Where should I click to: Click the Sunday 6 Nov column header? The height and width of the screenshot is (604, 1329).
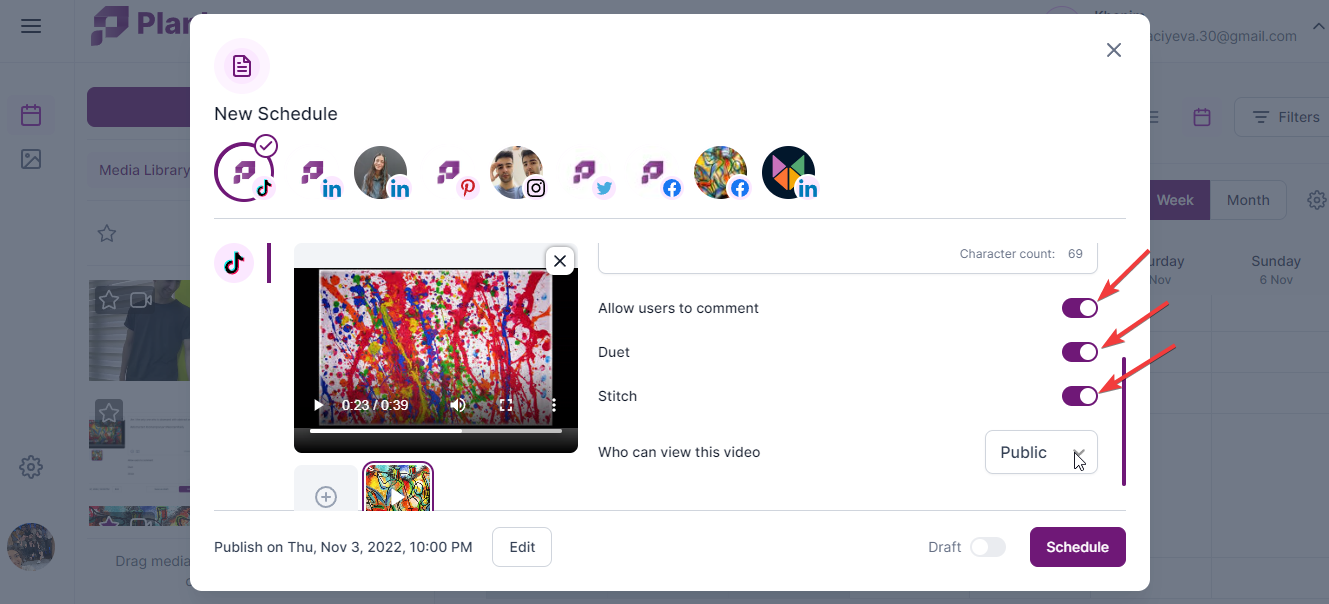(1276, 270)
